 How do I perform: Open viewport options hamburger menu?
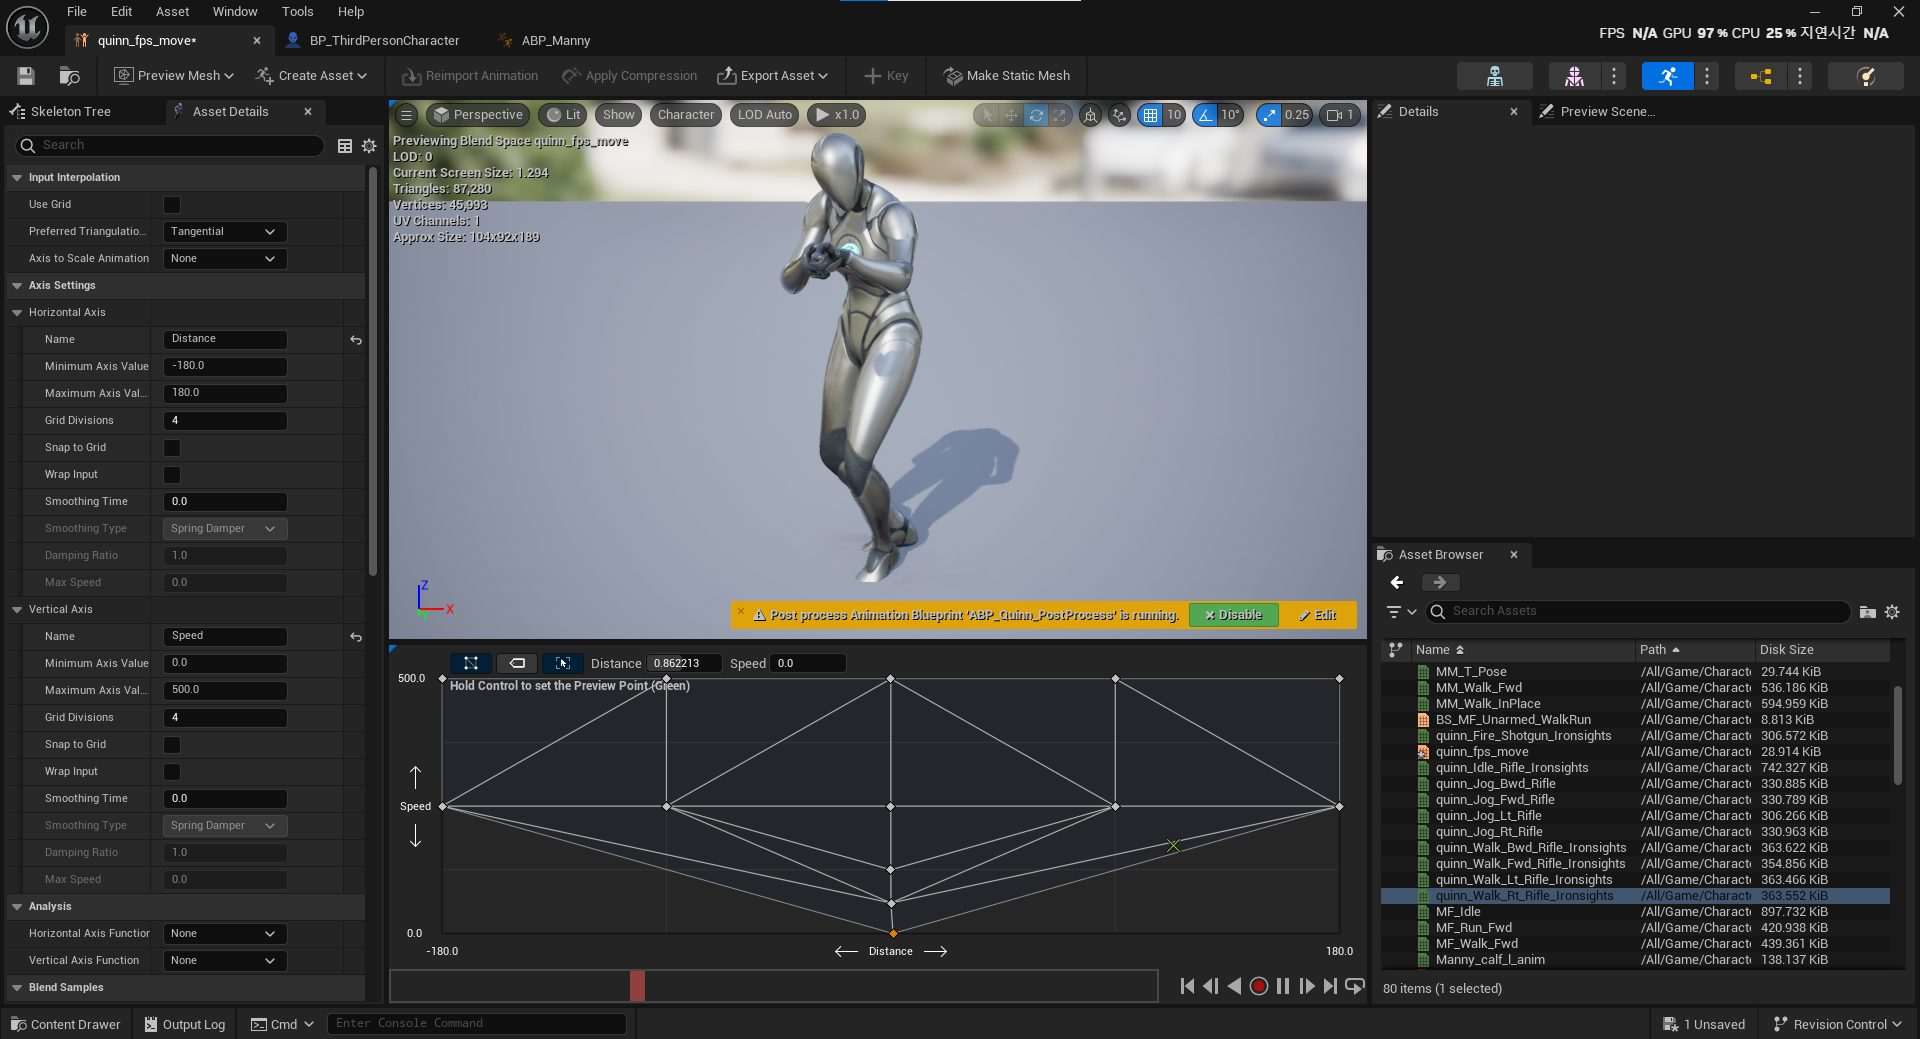[x=406, y=115]
